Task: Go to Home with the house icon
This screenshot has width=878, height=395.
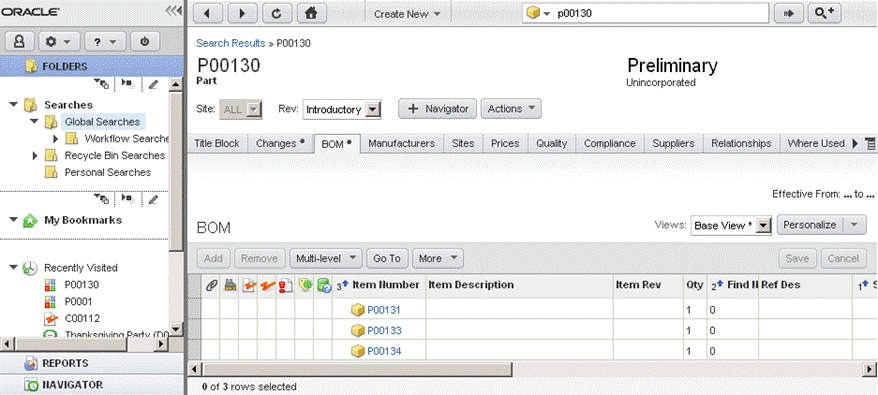Action: [x=311, y=13]
